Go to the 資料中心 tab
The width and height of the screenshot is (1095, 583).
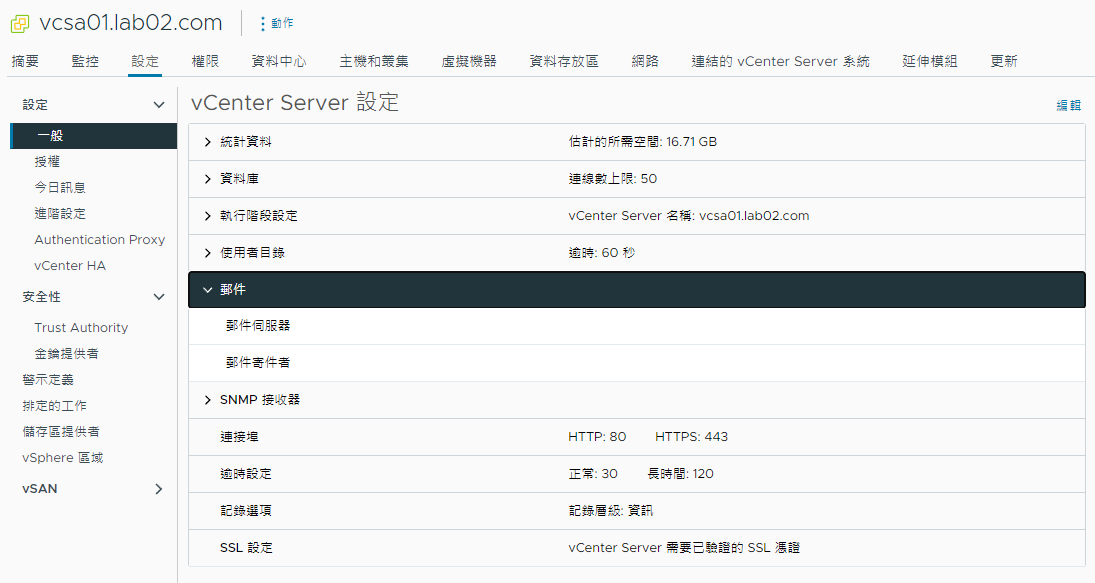tap(279, 61)
